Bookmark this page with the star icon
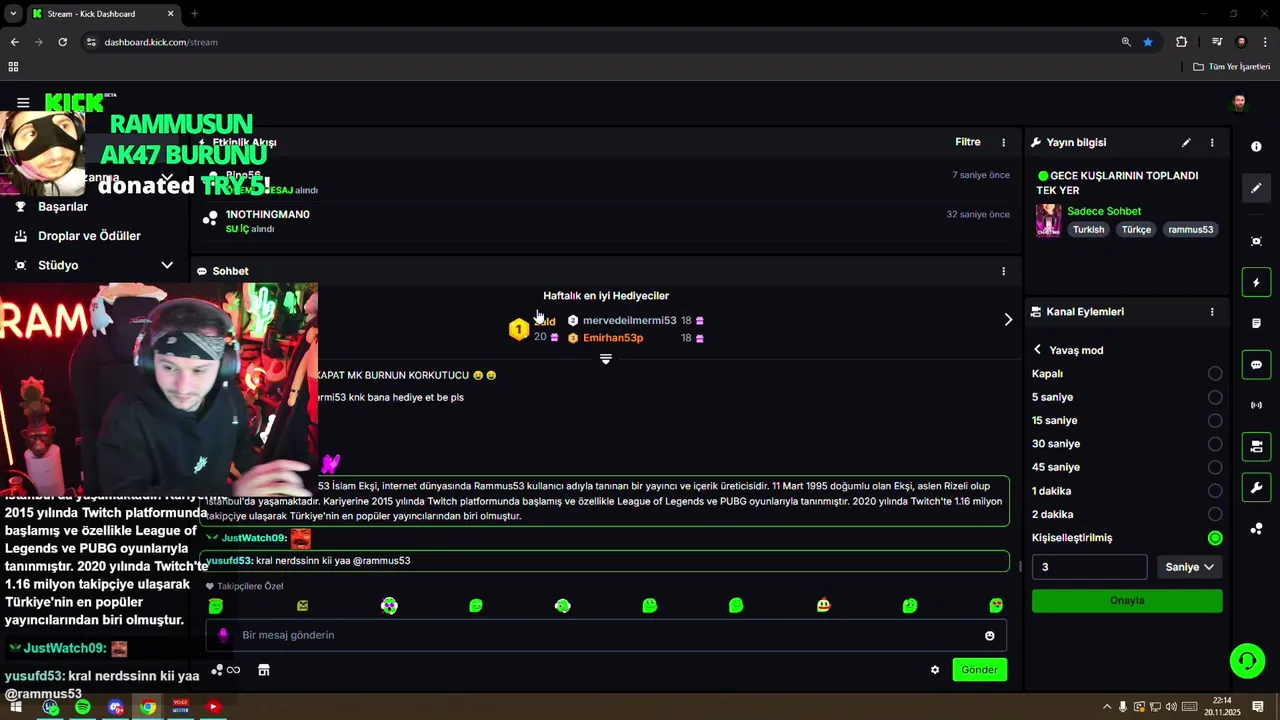 pyautogui.click(x=1148, y=42)
